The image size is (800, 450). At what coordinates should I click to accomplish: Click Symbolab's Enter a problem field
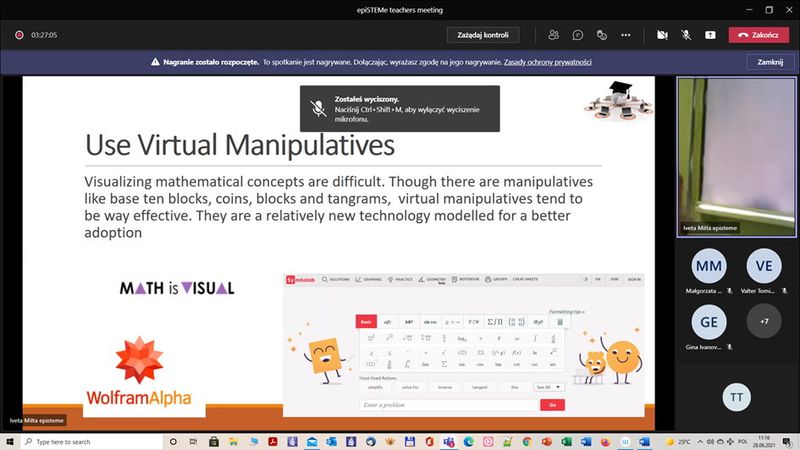tap(449, 405)
